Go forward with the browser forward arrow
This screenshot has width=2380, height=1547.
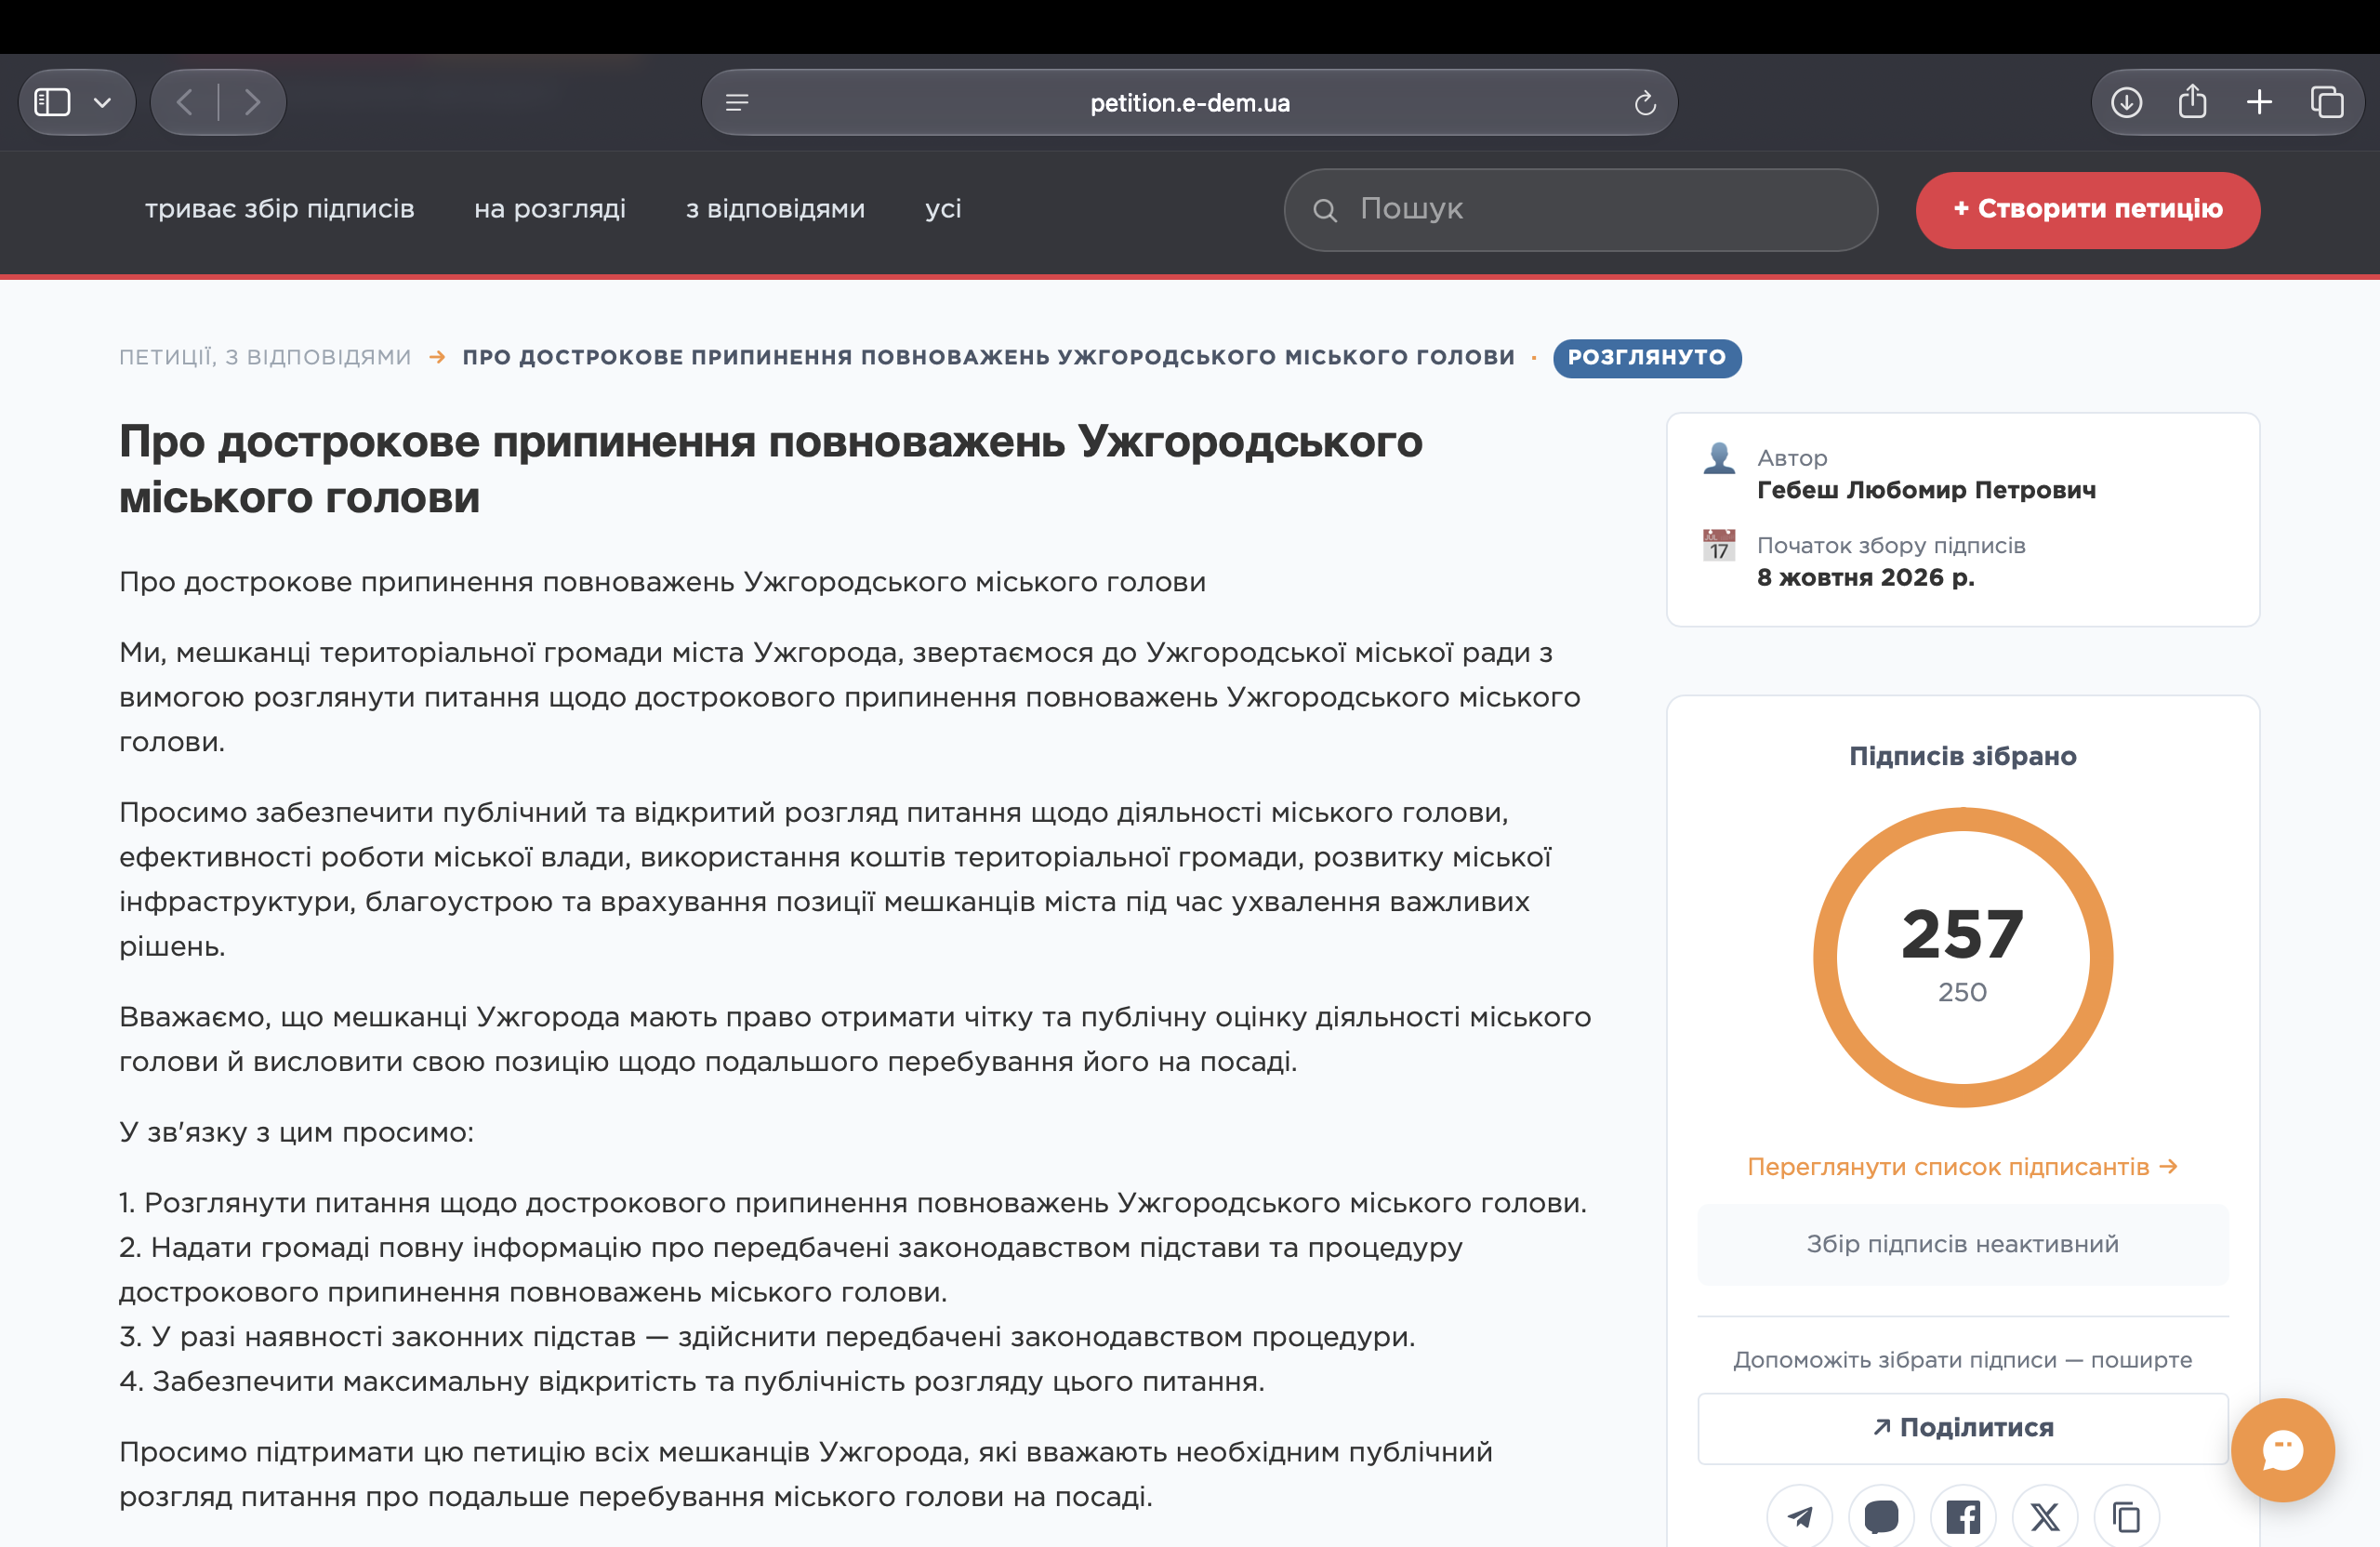252,102
